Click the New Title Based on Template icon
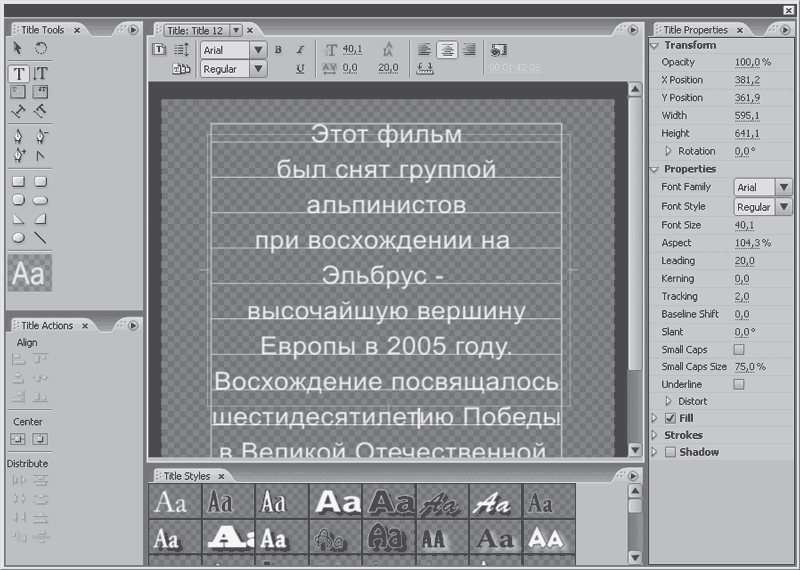The image size is (800, 570). (159, 49)
